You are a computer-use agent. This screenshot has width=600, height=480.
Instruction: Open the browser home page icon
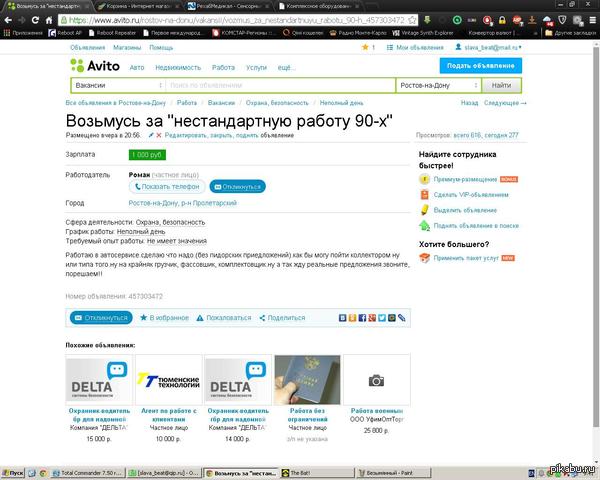pyautogui.click(x=49, y=20)
